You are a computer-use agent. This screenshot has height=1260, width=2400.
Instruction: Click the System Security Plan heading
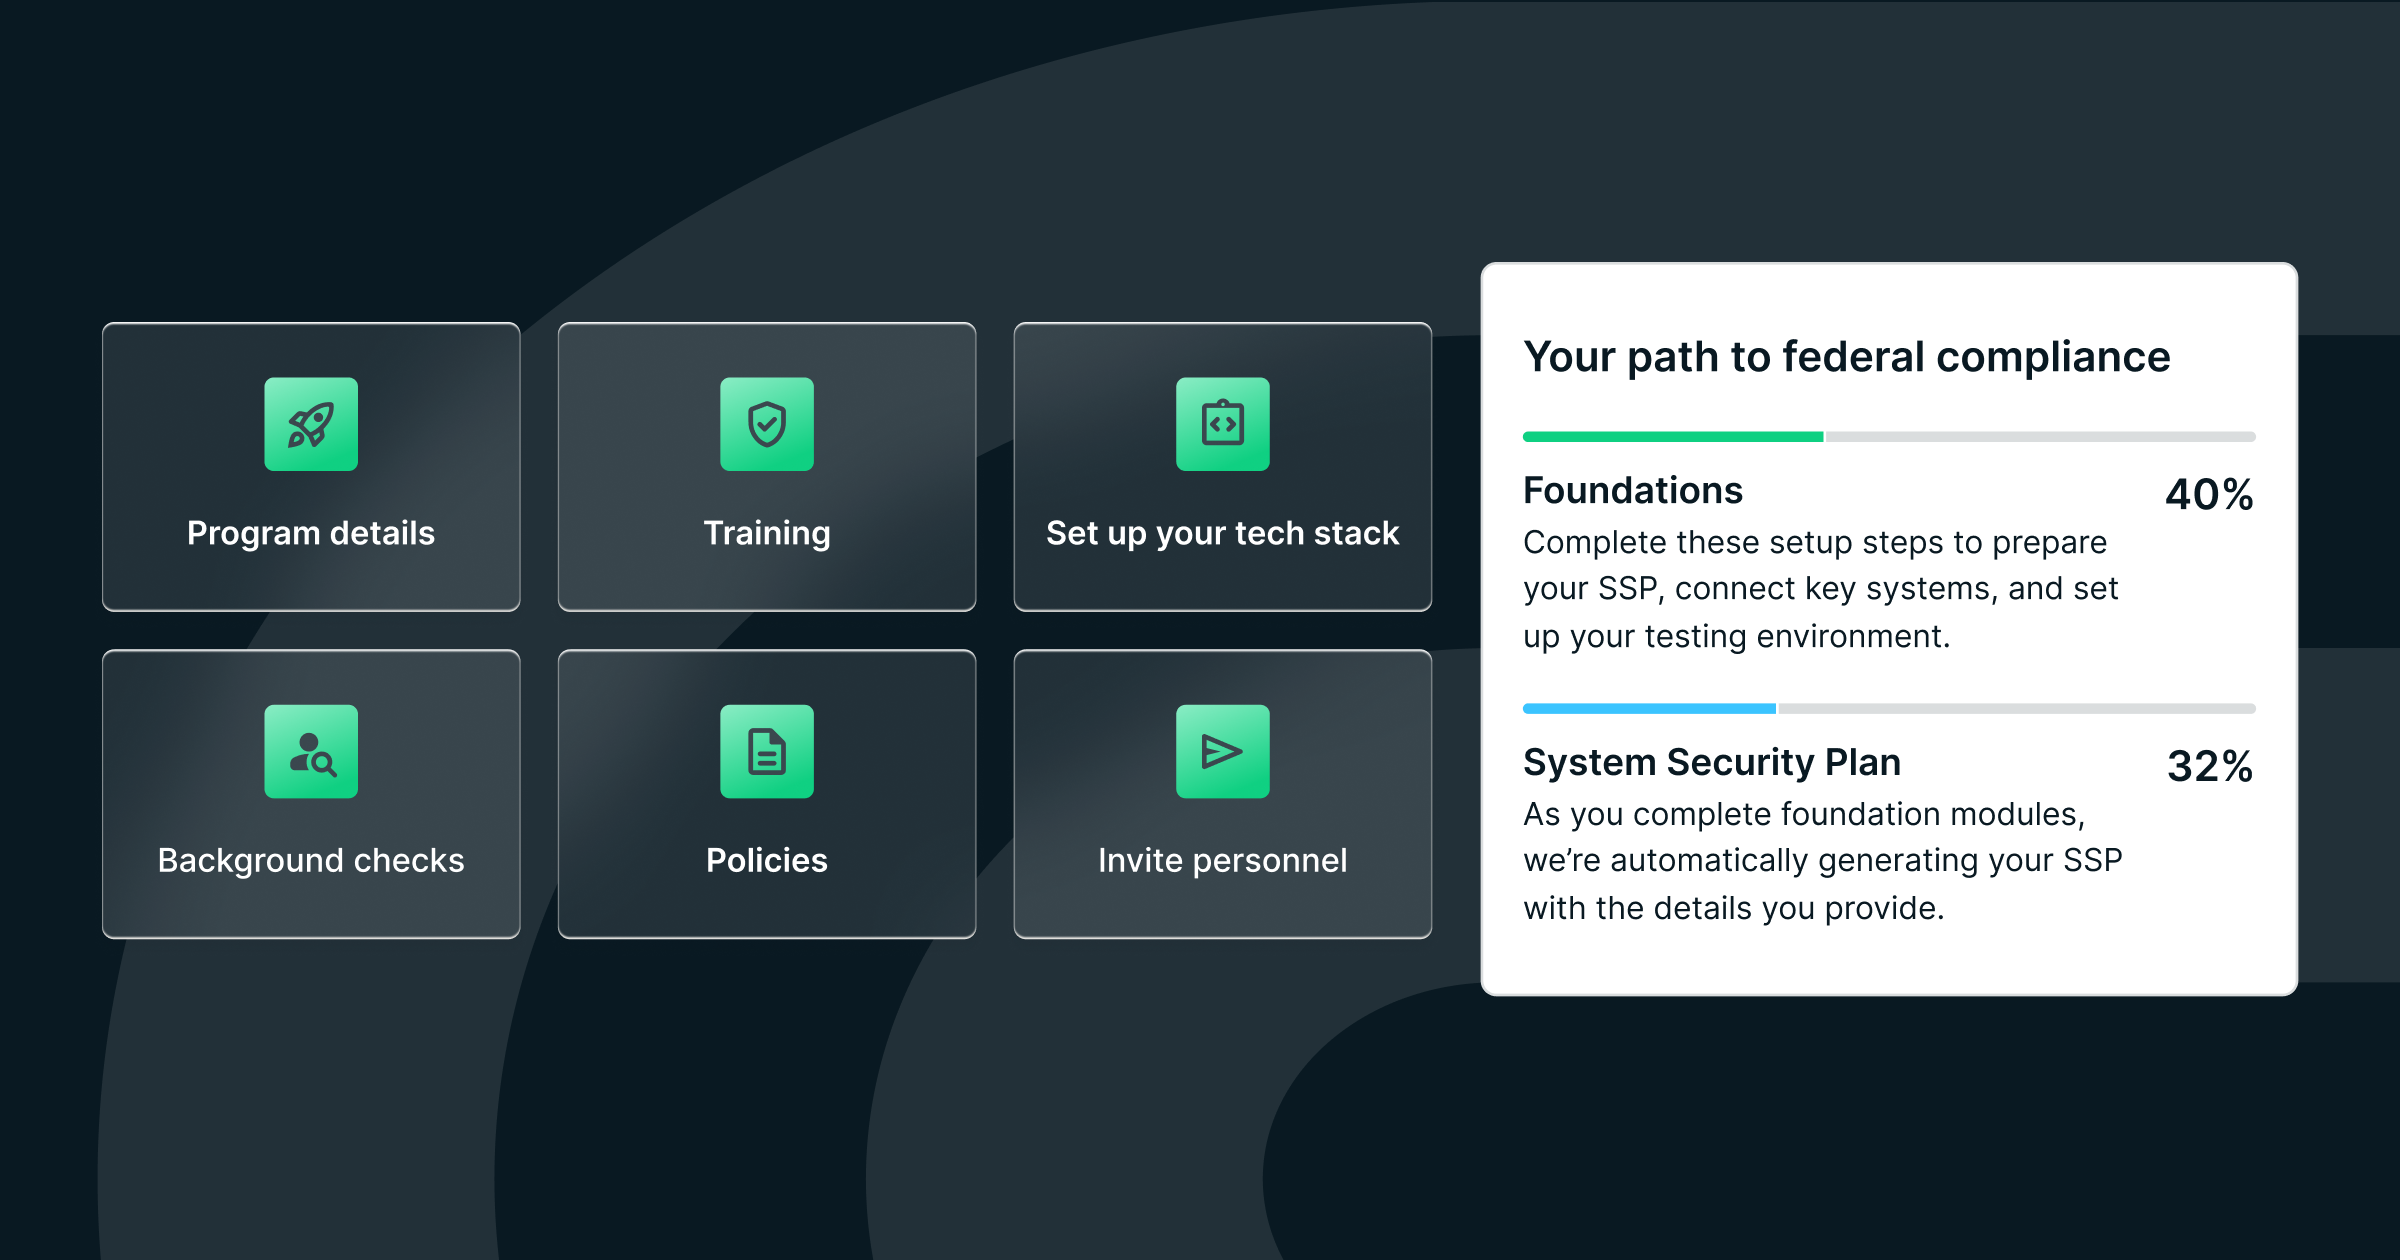tap(1712, 763)
